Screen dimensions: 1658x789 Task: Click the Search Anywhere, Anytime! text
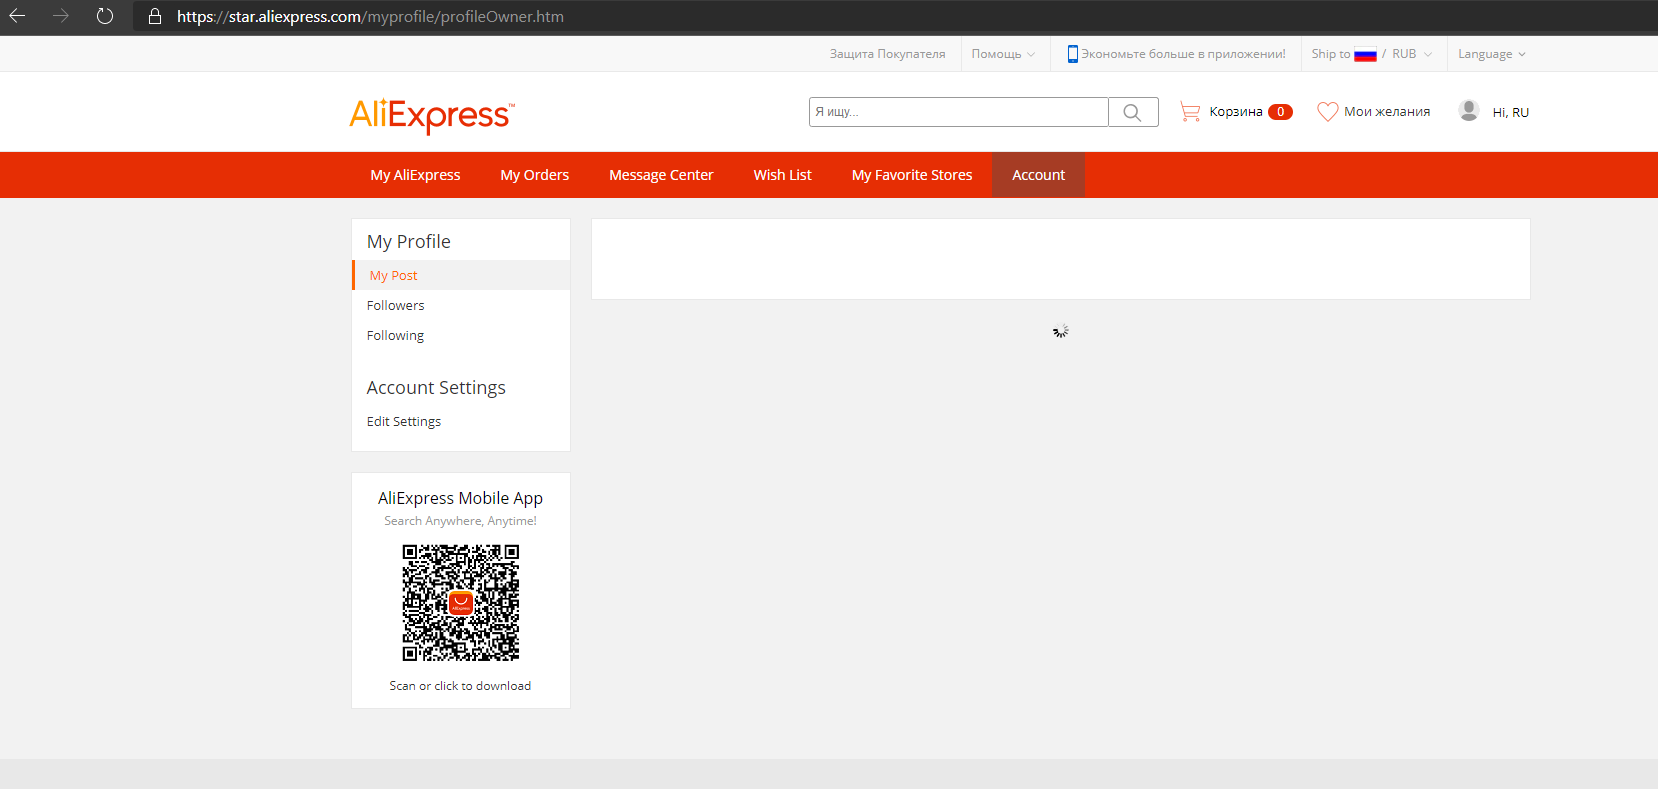tap(460, 521)
